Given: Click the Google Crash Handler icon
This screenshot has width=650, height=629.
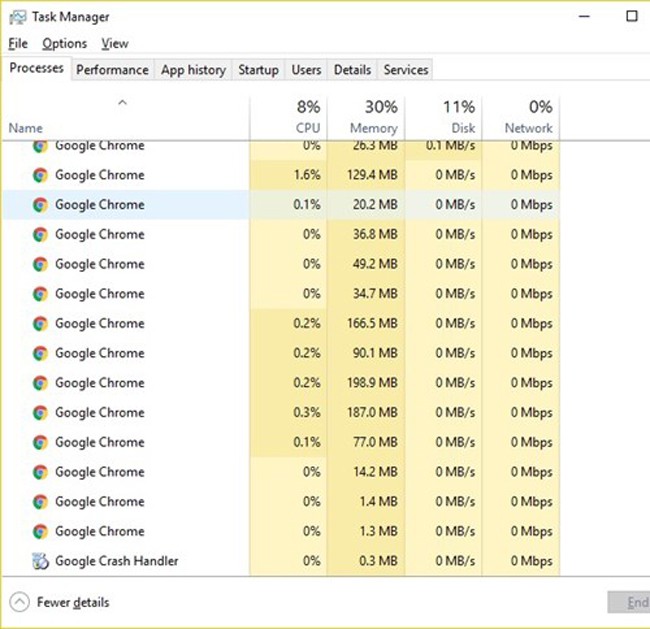Looking at the screenshot, I should 40,561.
